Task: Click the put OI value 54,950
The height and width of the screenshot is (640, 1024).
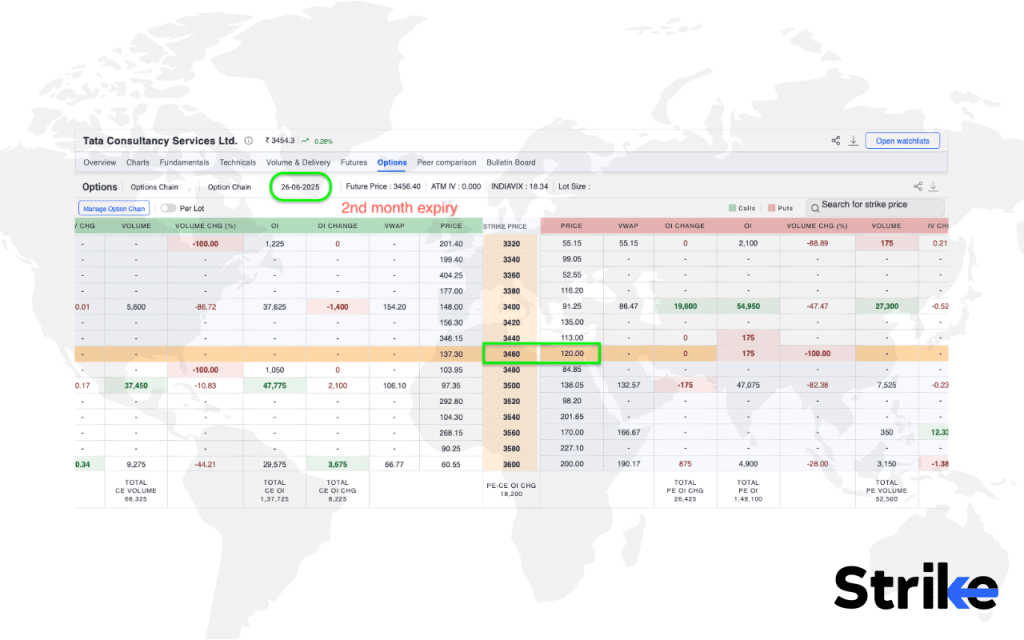Action: point(748,306)
